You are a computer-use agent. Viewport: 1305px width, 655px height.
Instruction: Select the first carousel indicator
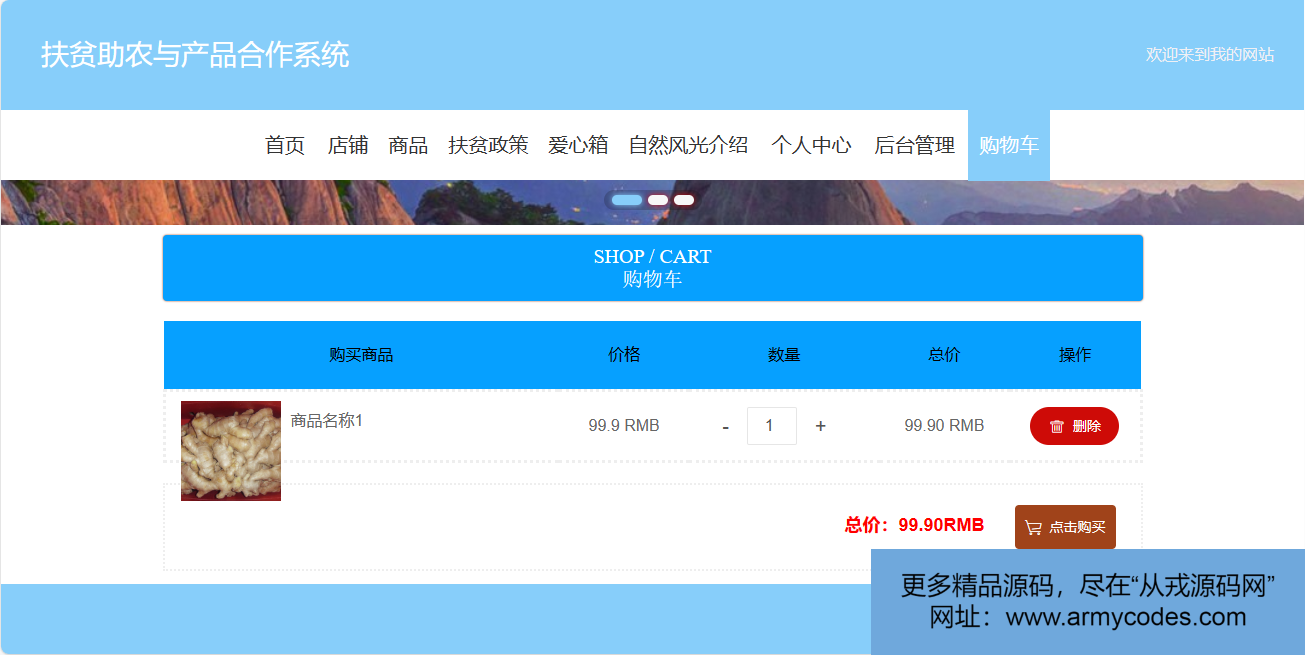[627, 200]
